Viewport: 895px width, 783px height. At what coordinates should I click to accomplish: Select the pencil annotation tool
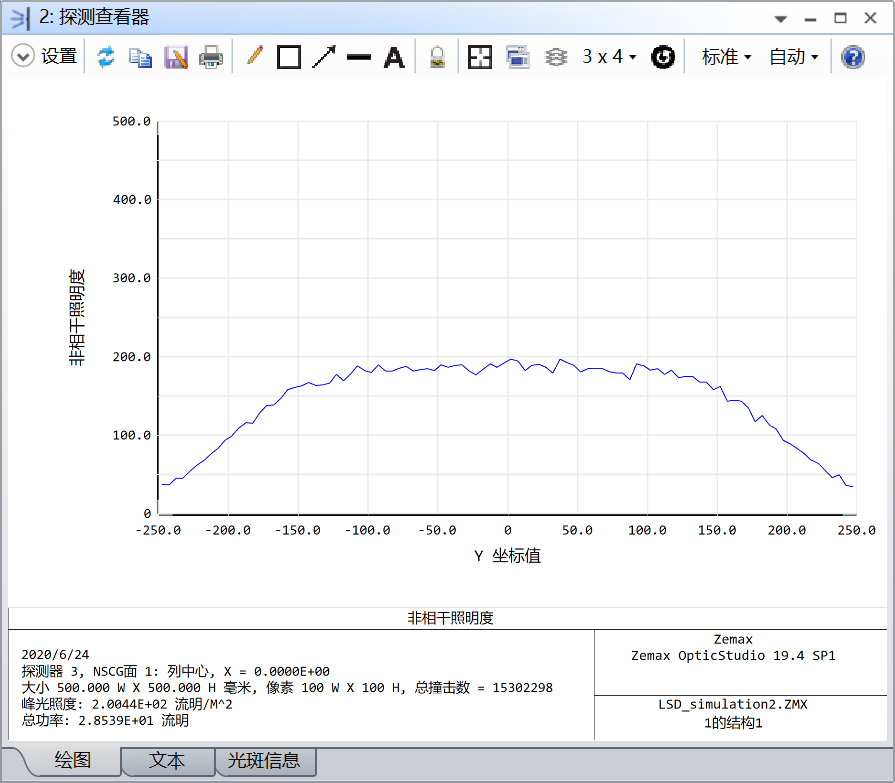254,57
